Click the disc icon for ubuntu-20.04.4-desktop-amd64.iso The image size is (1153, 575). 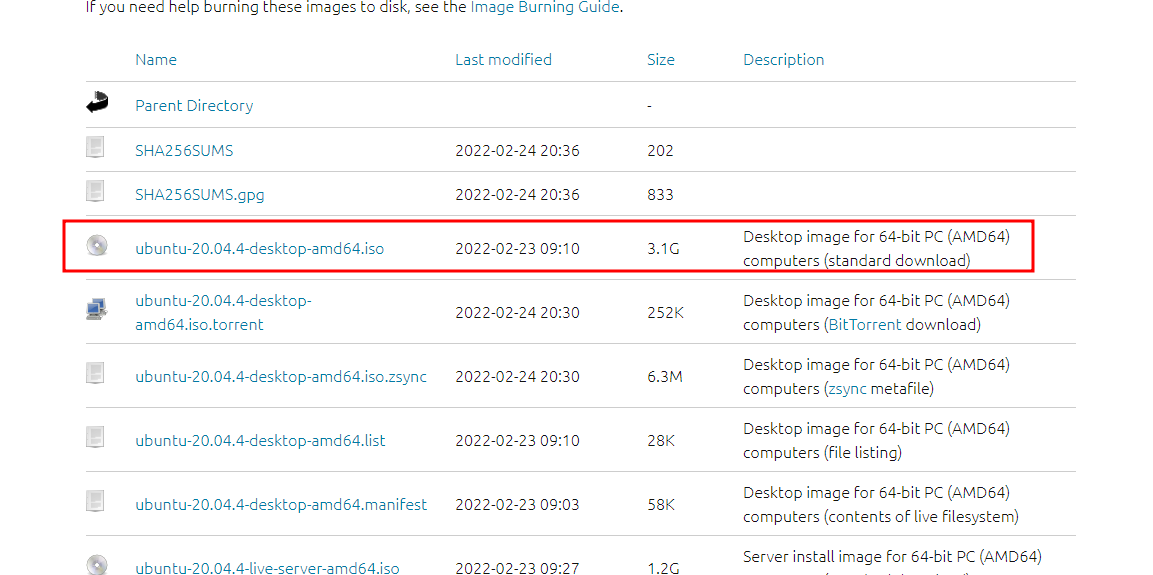click(x=97, y=246)
